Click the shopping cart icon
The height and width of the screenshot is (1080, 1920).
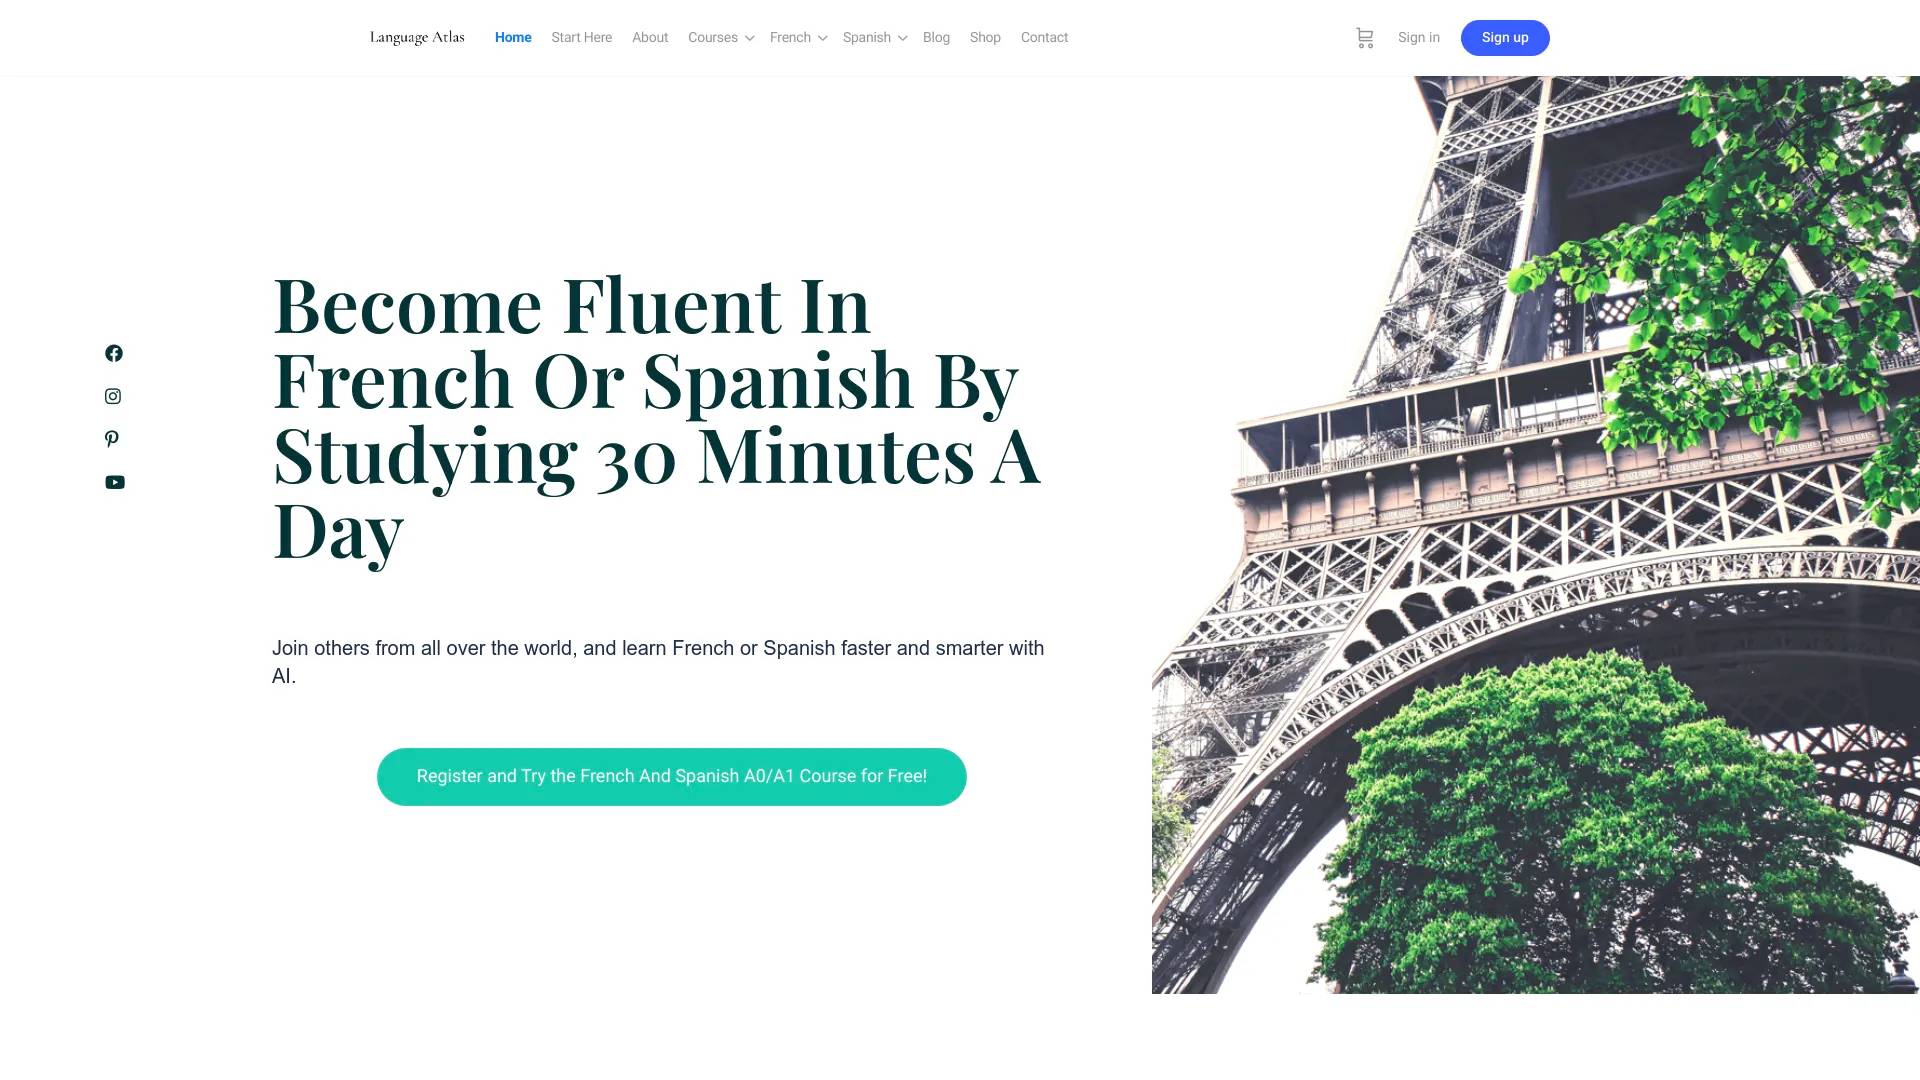tap(1365, 37)
